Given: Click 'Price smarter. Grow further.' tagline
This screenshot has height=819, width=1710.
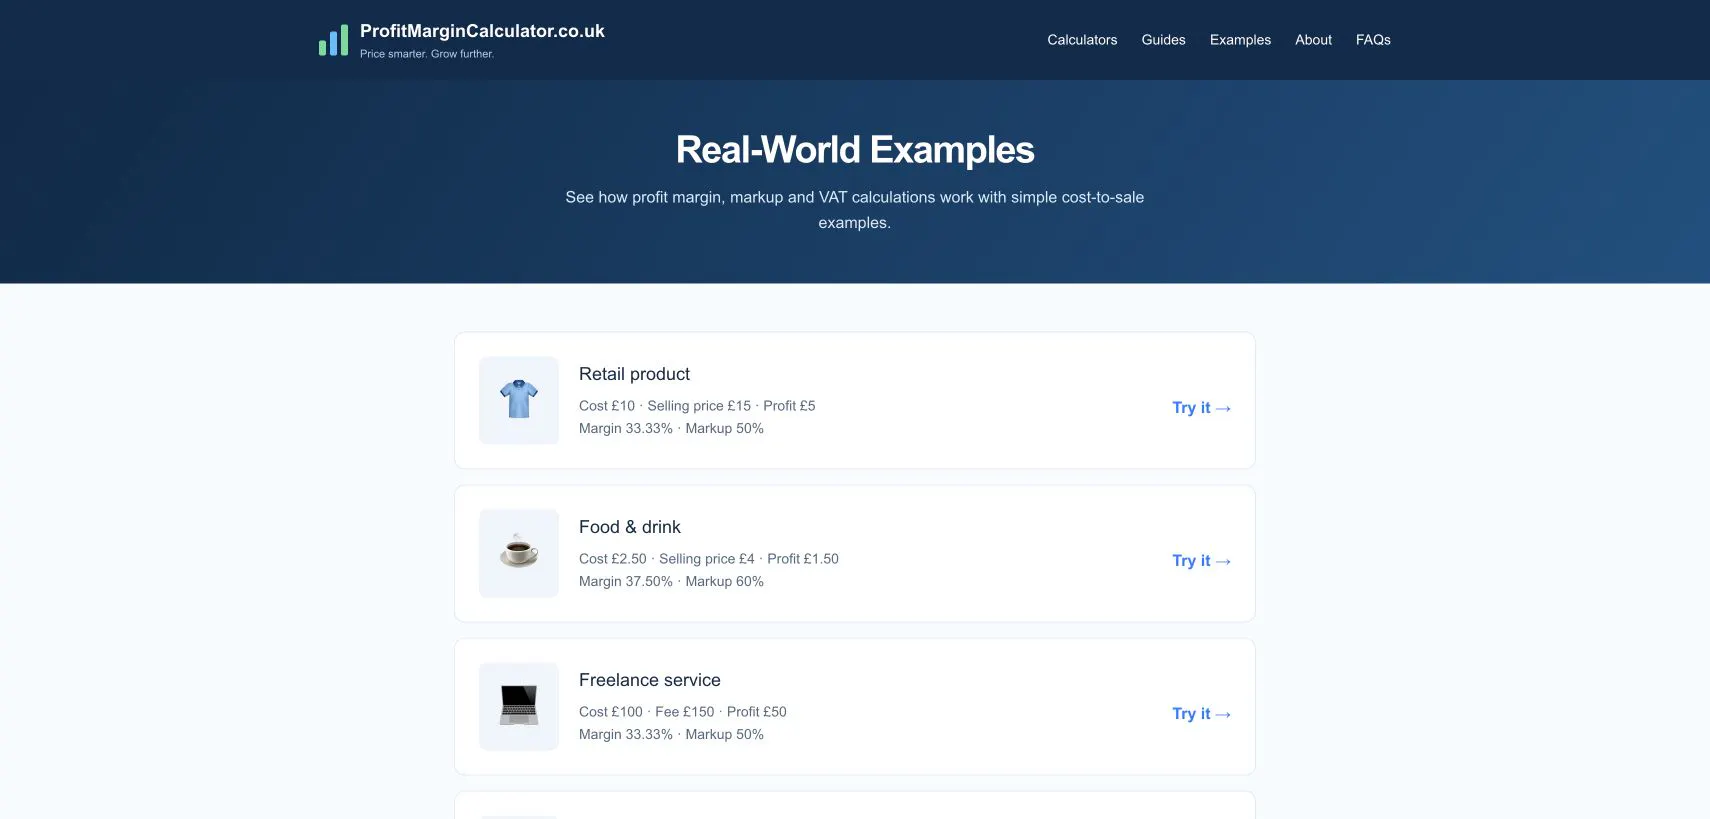Looking at the screenshot, I should [427, 54].
